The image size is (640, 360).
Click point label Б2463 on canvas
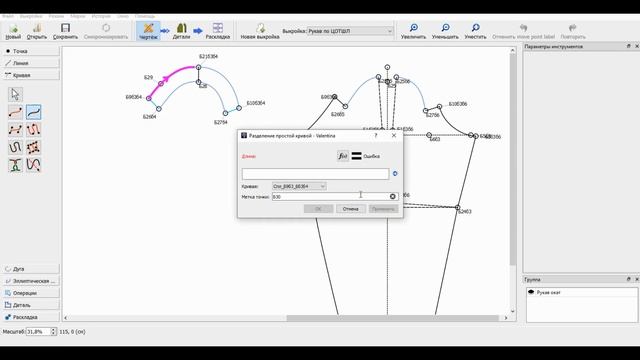coord(465,211)
